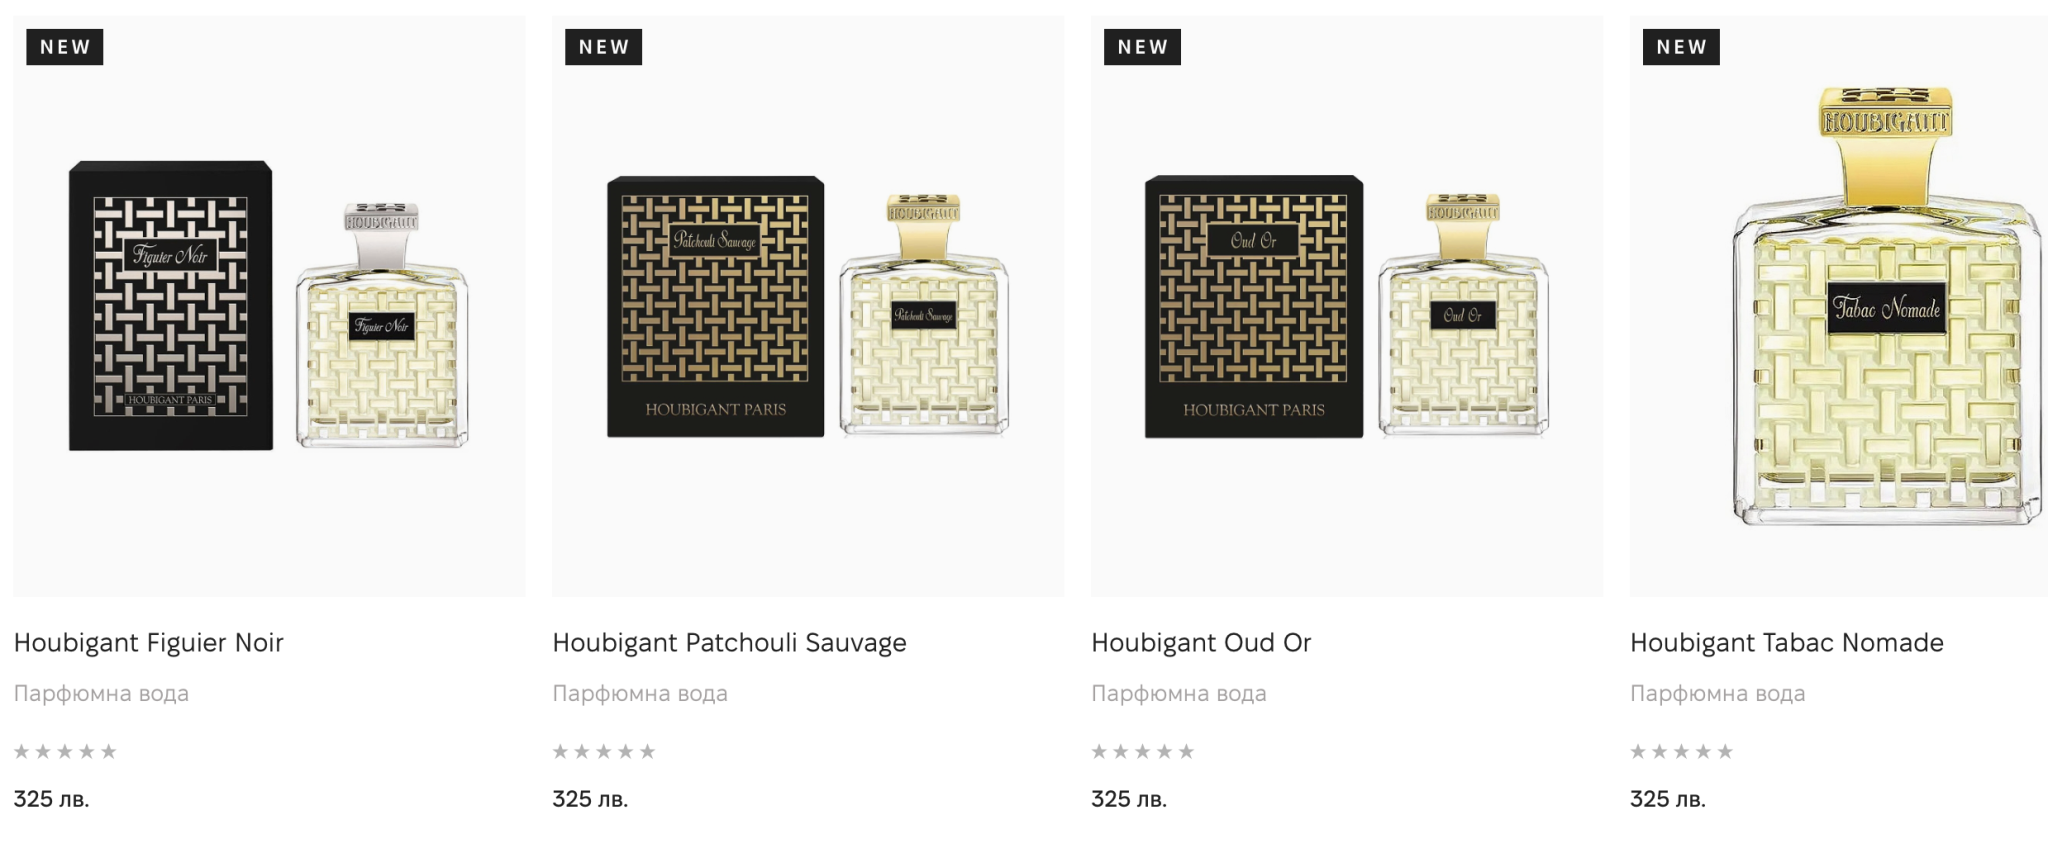Click the NEW badge on Patchouli Sauvage
The width and height of the screenshot is (2048, 848).
point(604,47)
